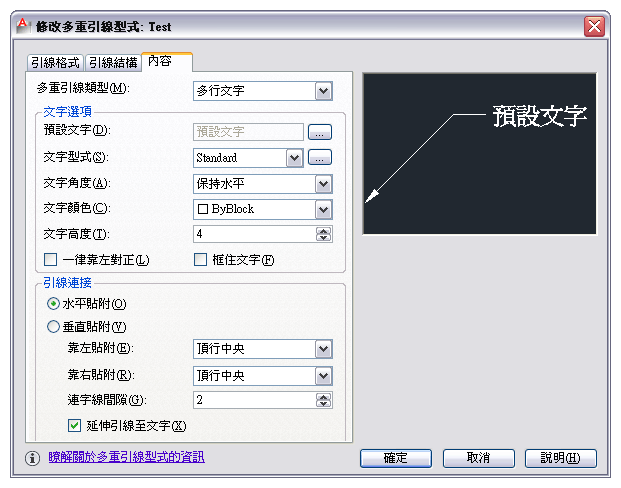Click the 取消 button
Screen dimensions: 621x488
click(478, 458)
